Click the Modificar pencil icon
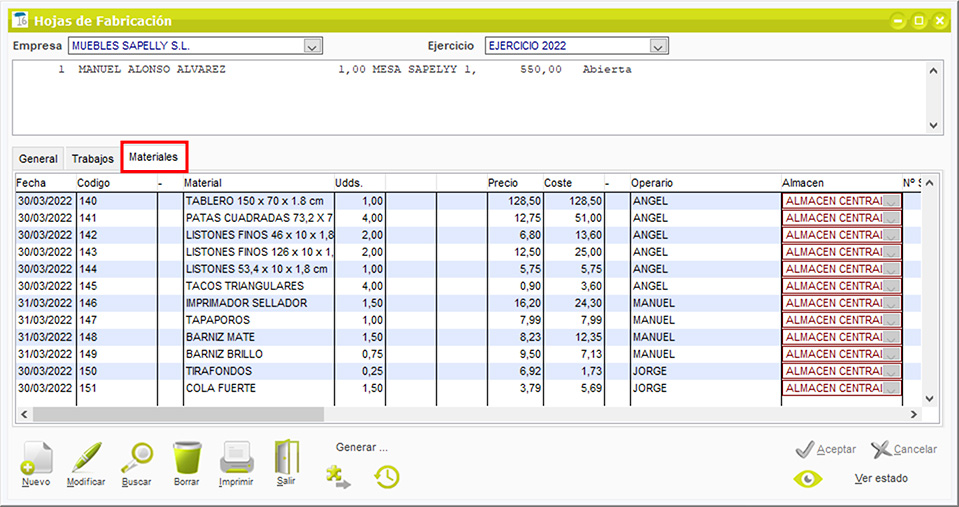This screenshot has height=507, width=959. point(86,457)
